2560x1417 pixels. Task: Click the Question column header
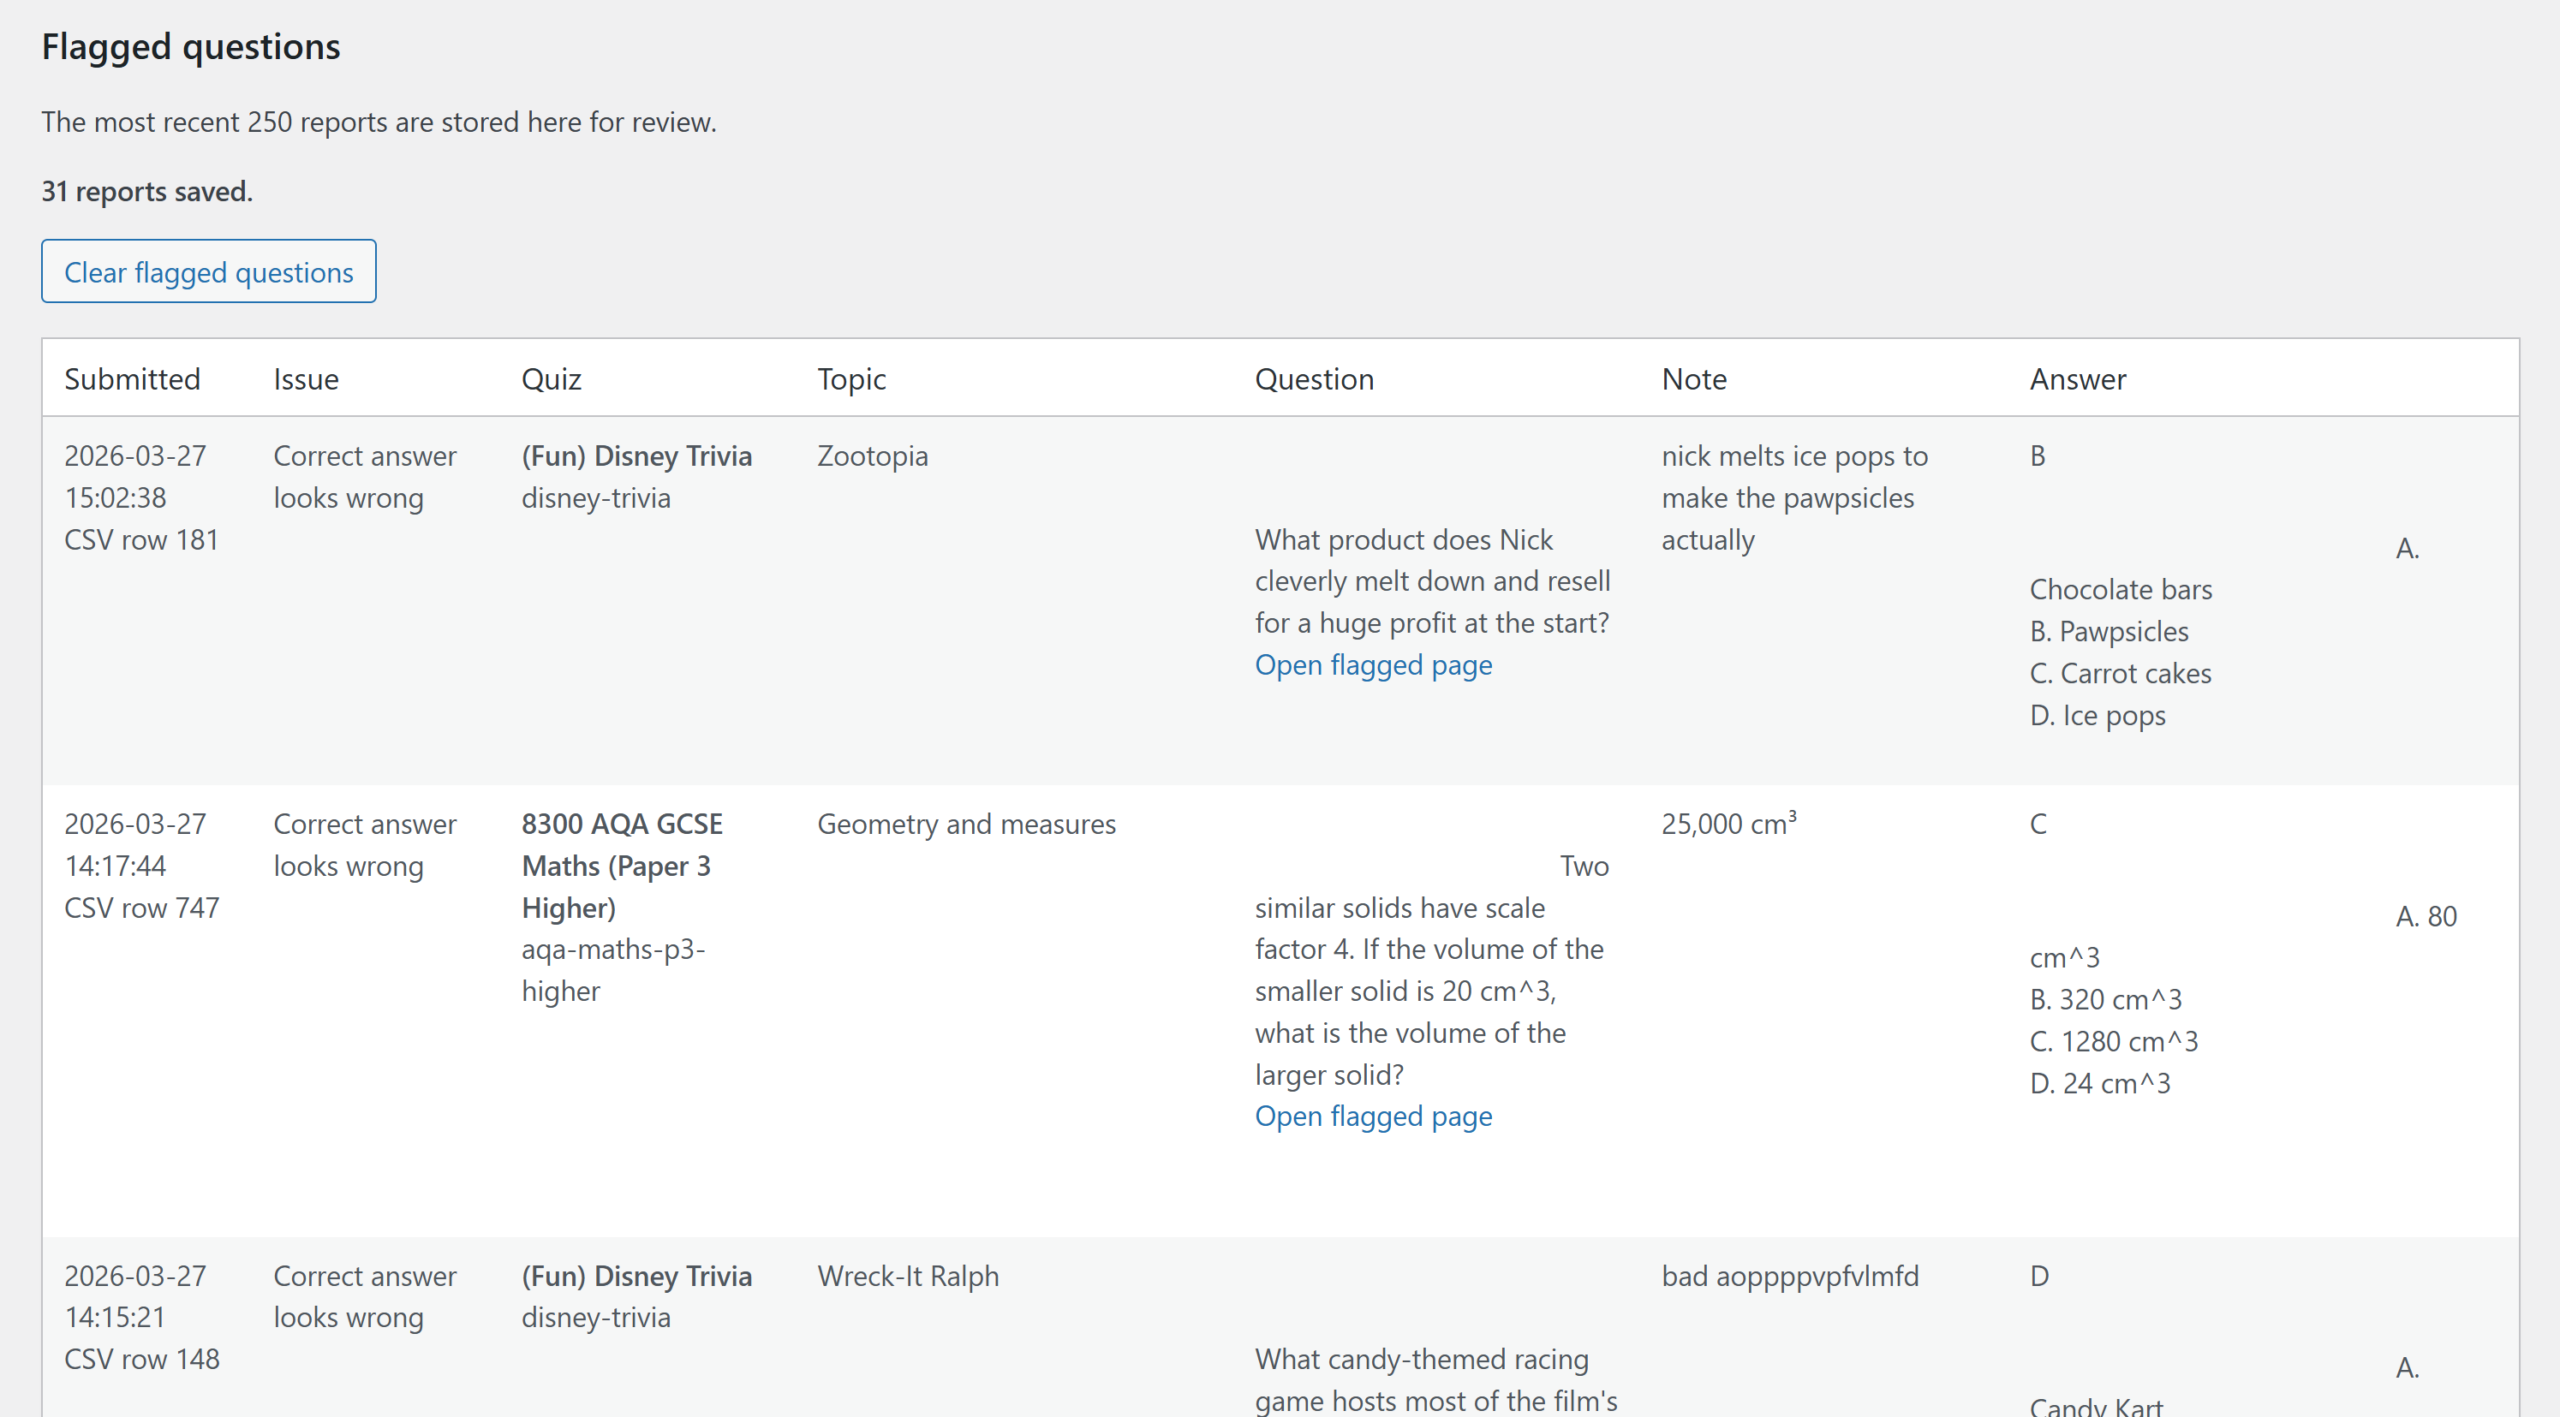click(x=1314, y=379)
